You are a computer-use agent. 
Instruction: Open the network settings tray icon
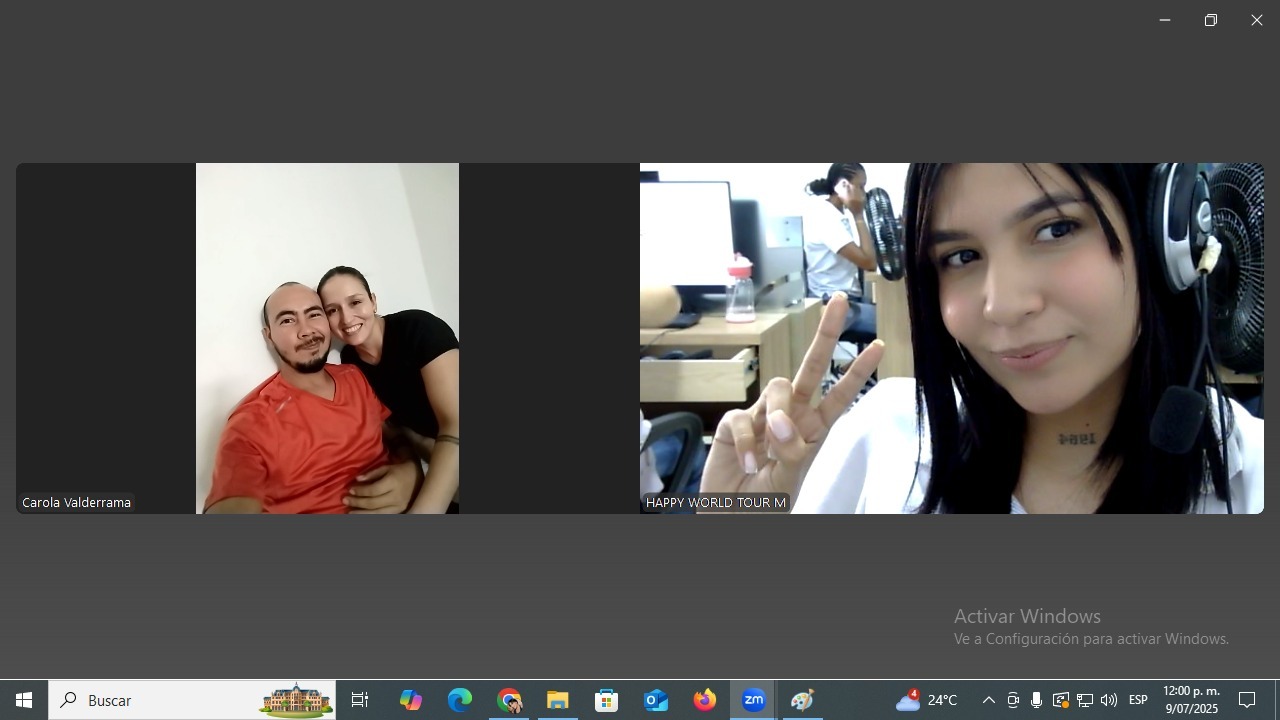tap(1084, 700)
